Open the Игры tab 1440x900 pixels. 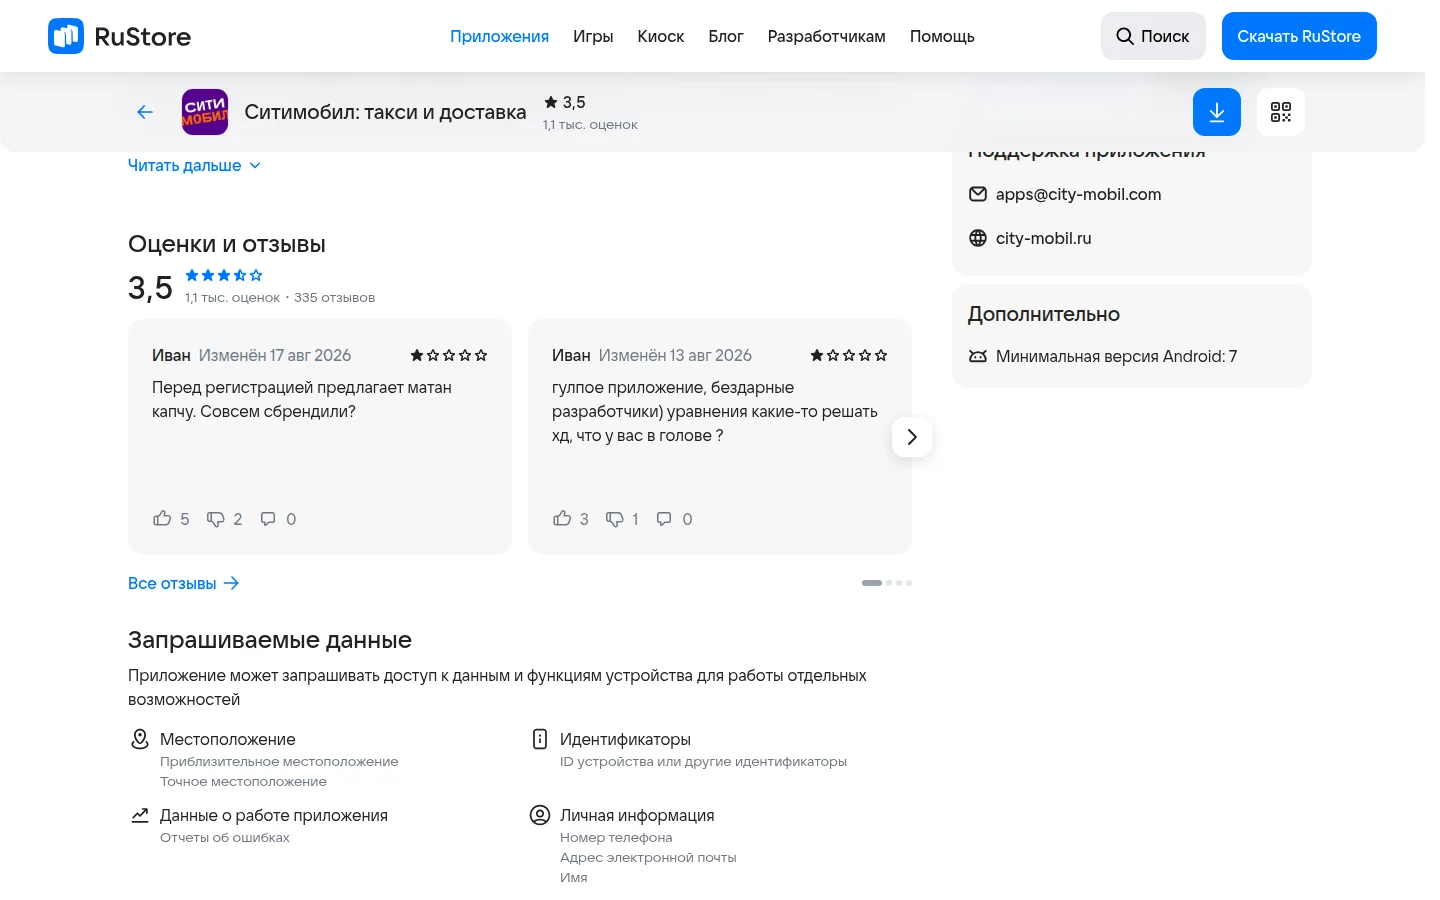[x=593, y=36]
